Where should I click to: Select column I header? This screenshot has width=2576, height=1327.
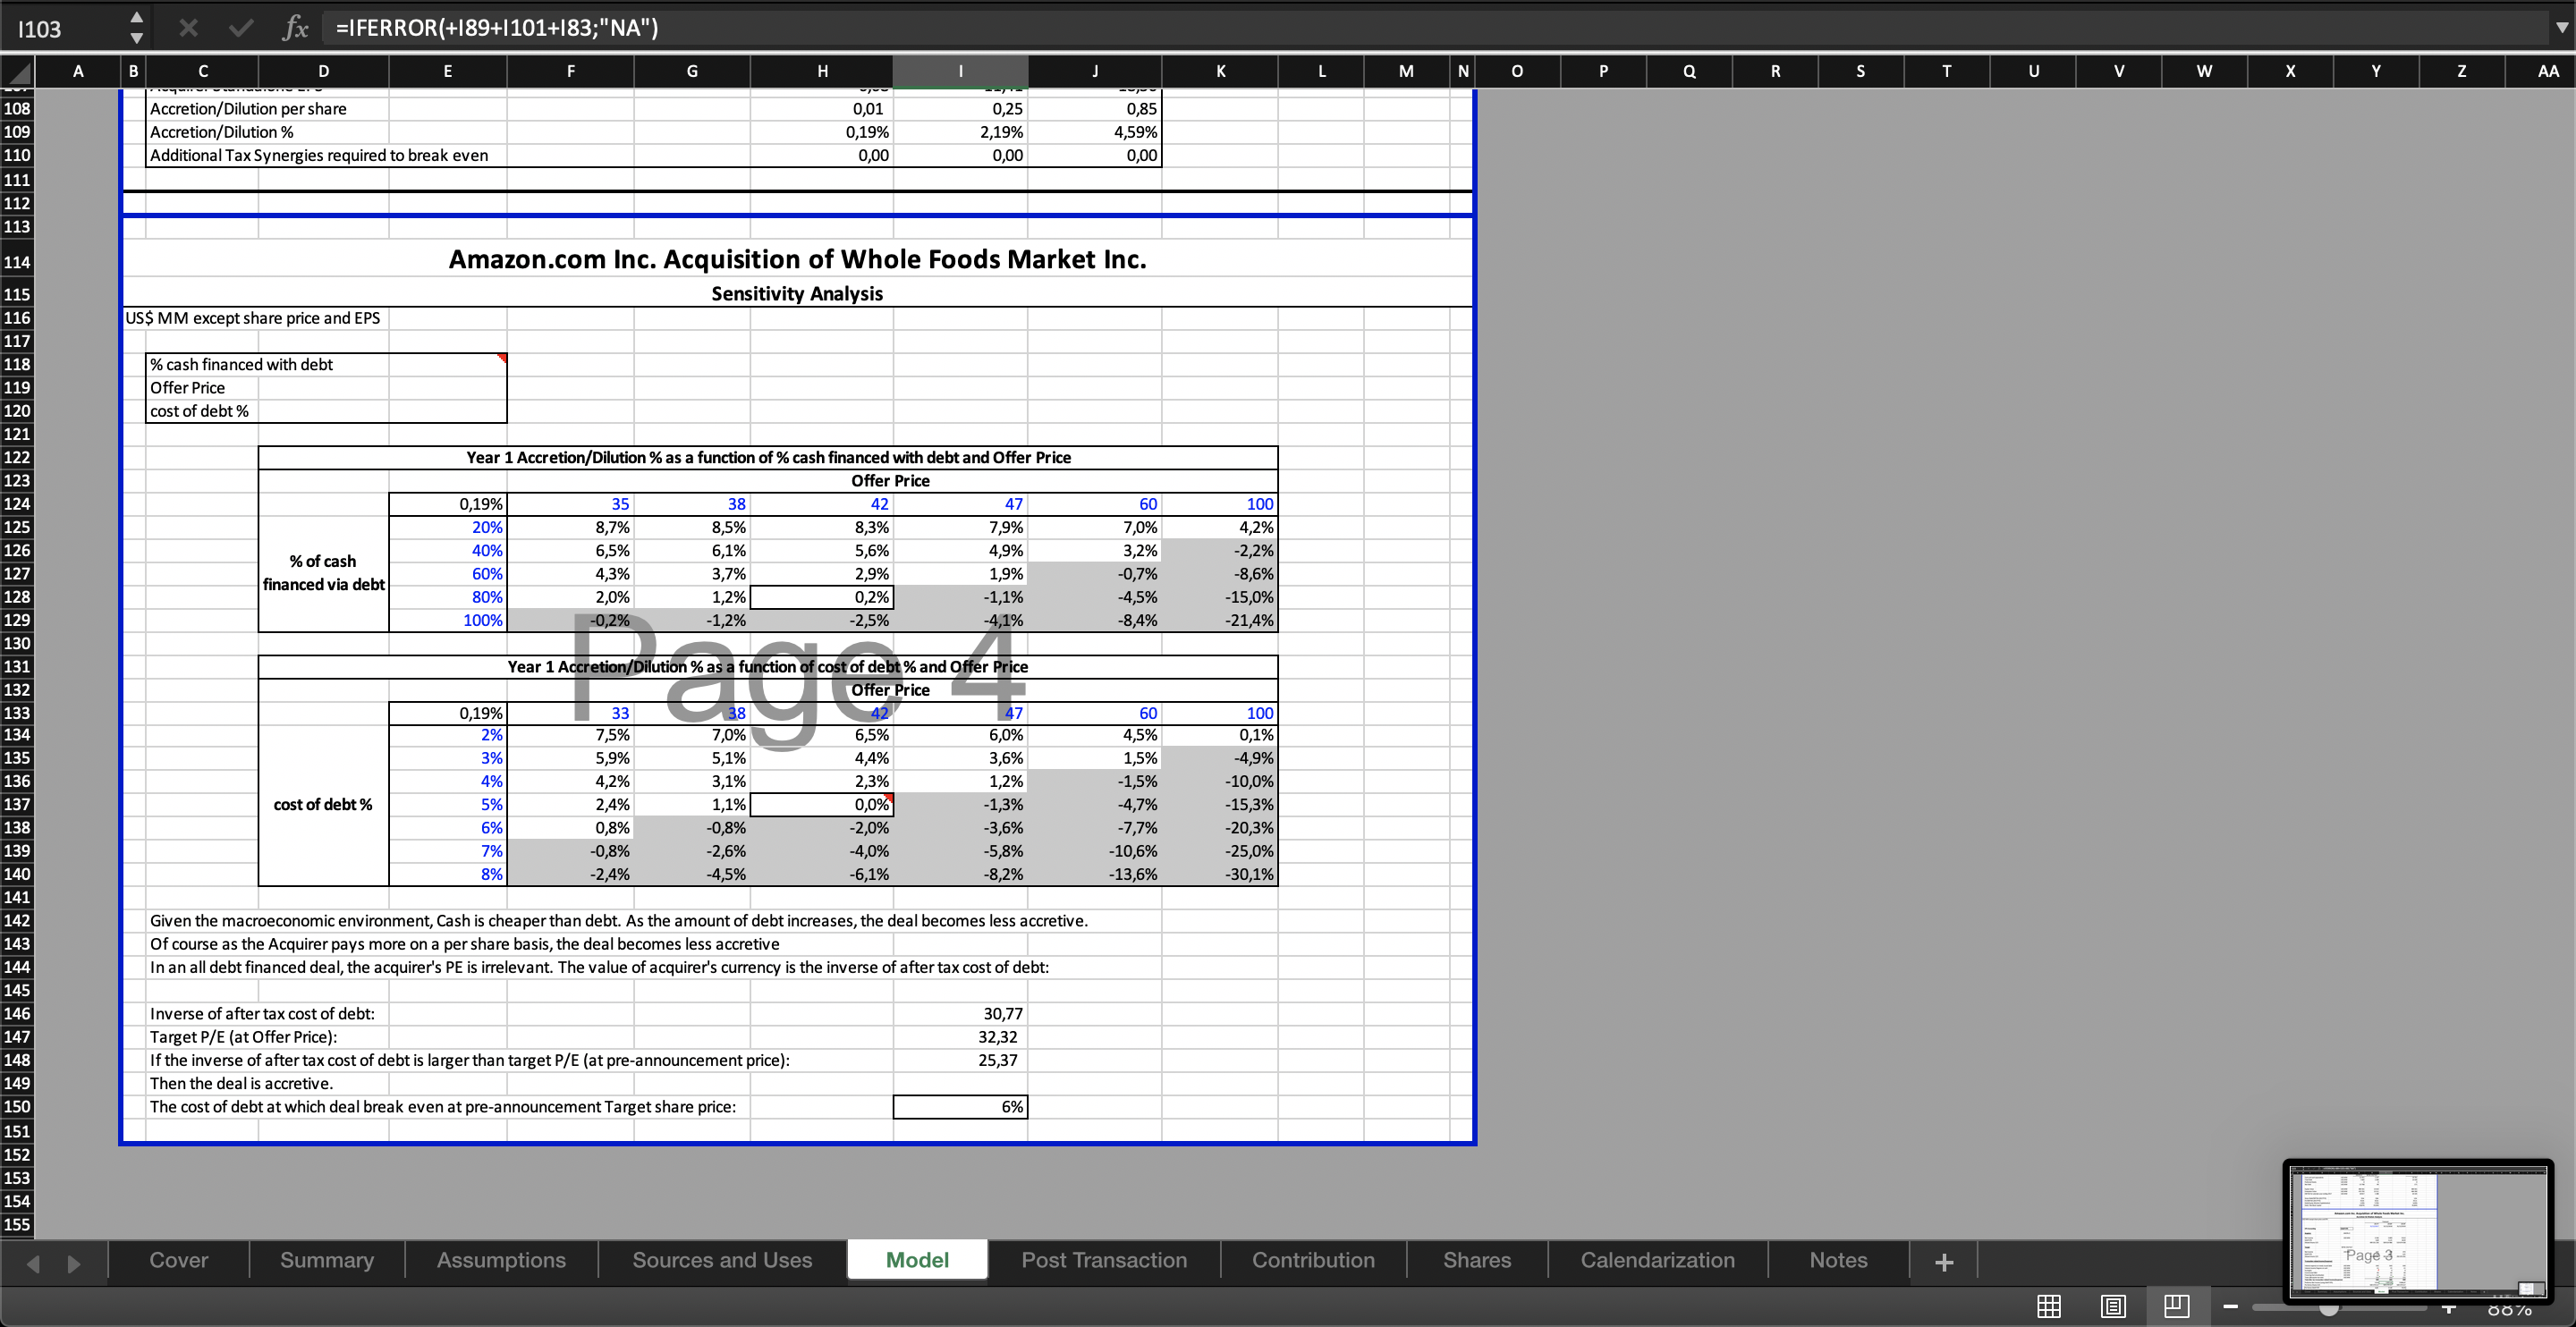coord(960,71)
